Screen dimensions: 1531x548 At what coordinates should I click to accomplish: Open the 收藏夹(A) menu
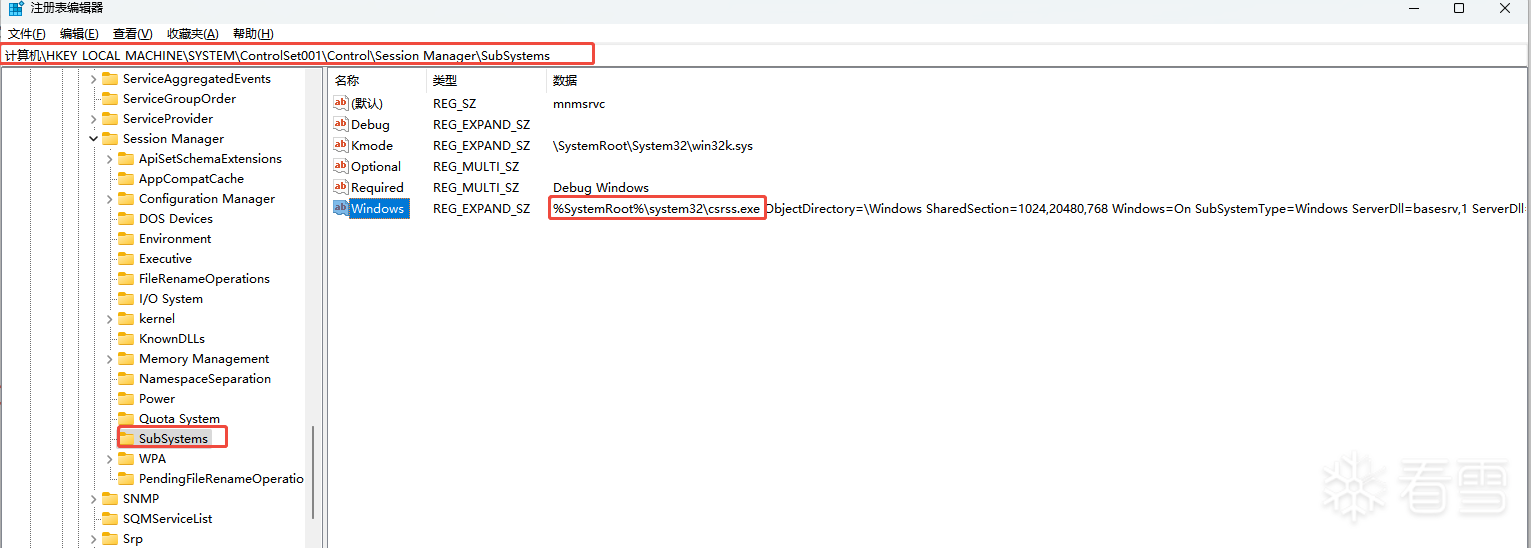click(x=193, y=34)
